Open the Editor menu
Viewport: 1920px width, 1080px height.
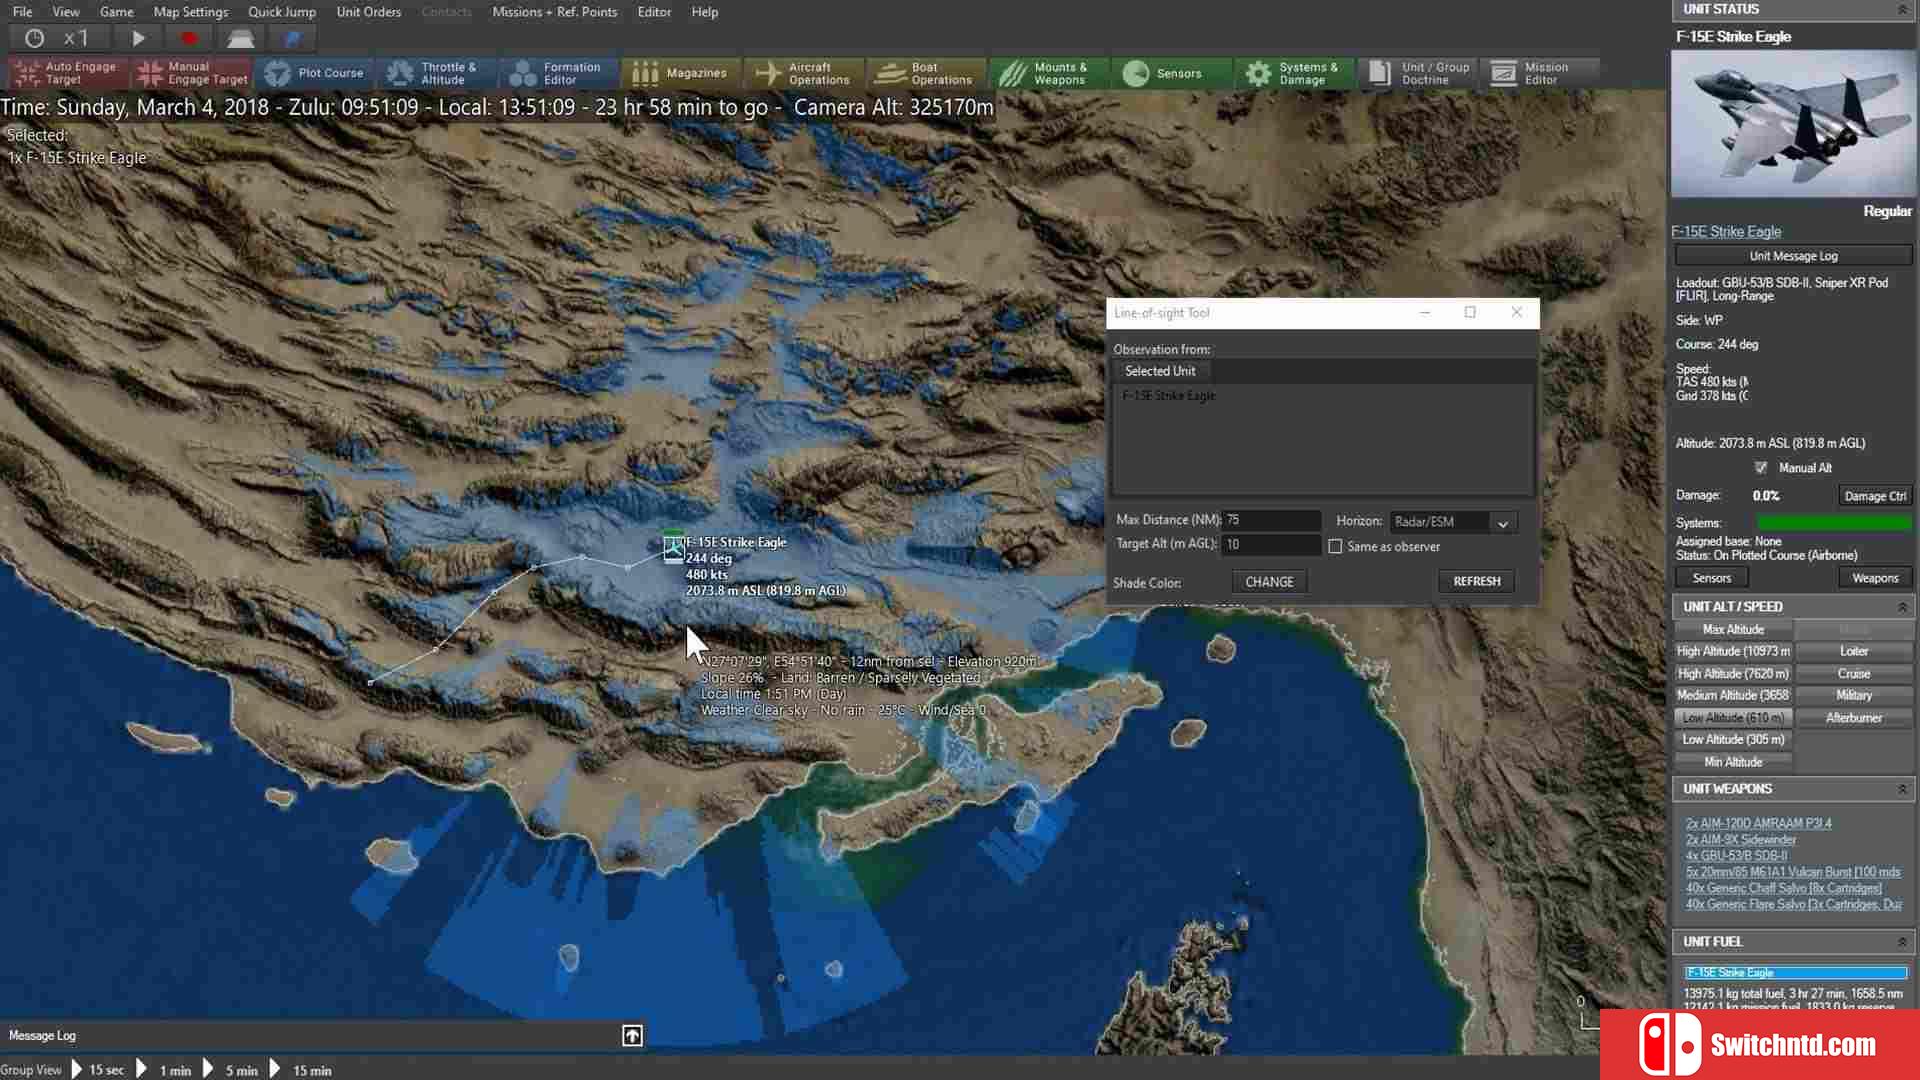[655, 12]
